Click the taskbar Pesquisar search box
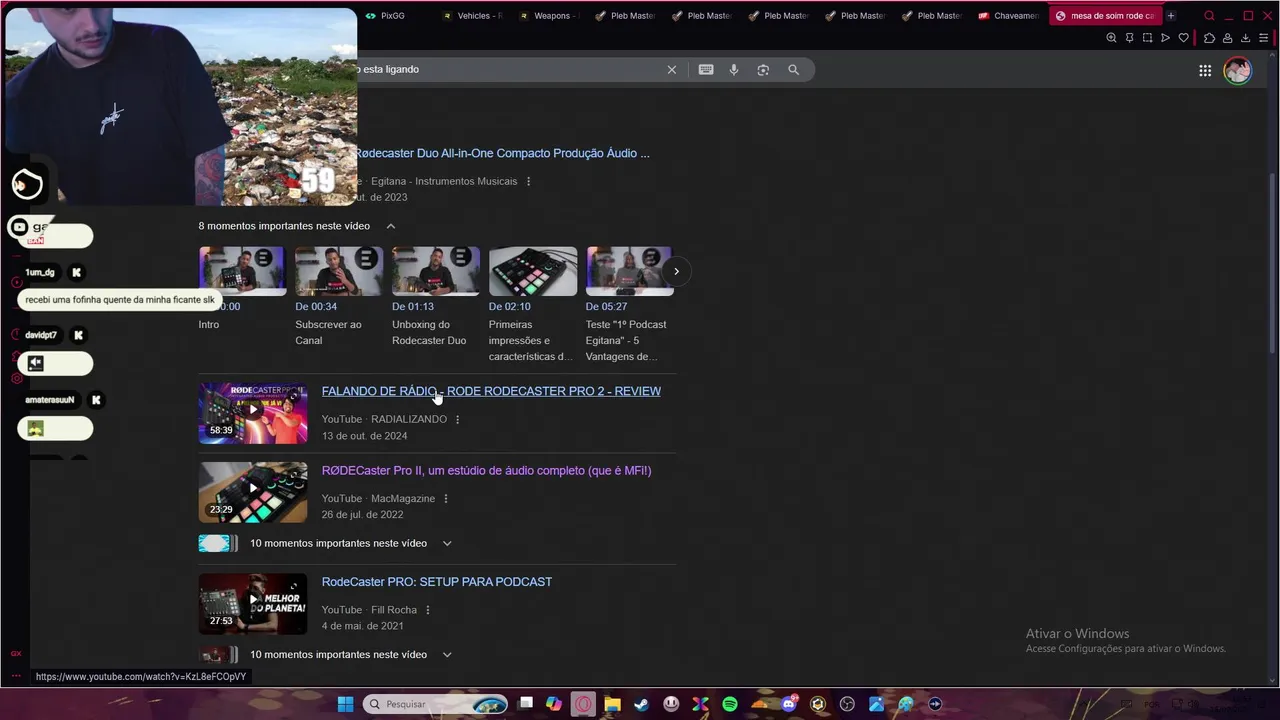The height and width of the screenshot is (720, 1280). (x=436, y=704)
